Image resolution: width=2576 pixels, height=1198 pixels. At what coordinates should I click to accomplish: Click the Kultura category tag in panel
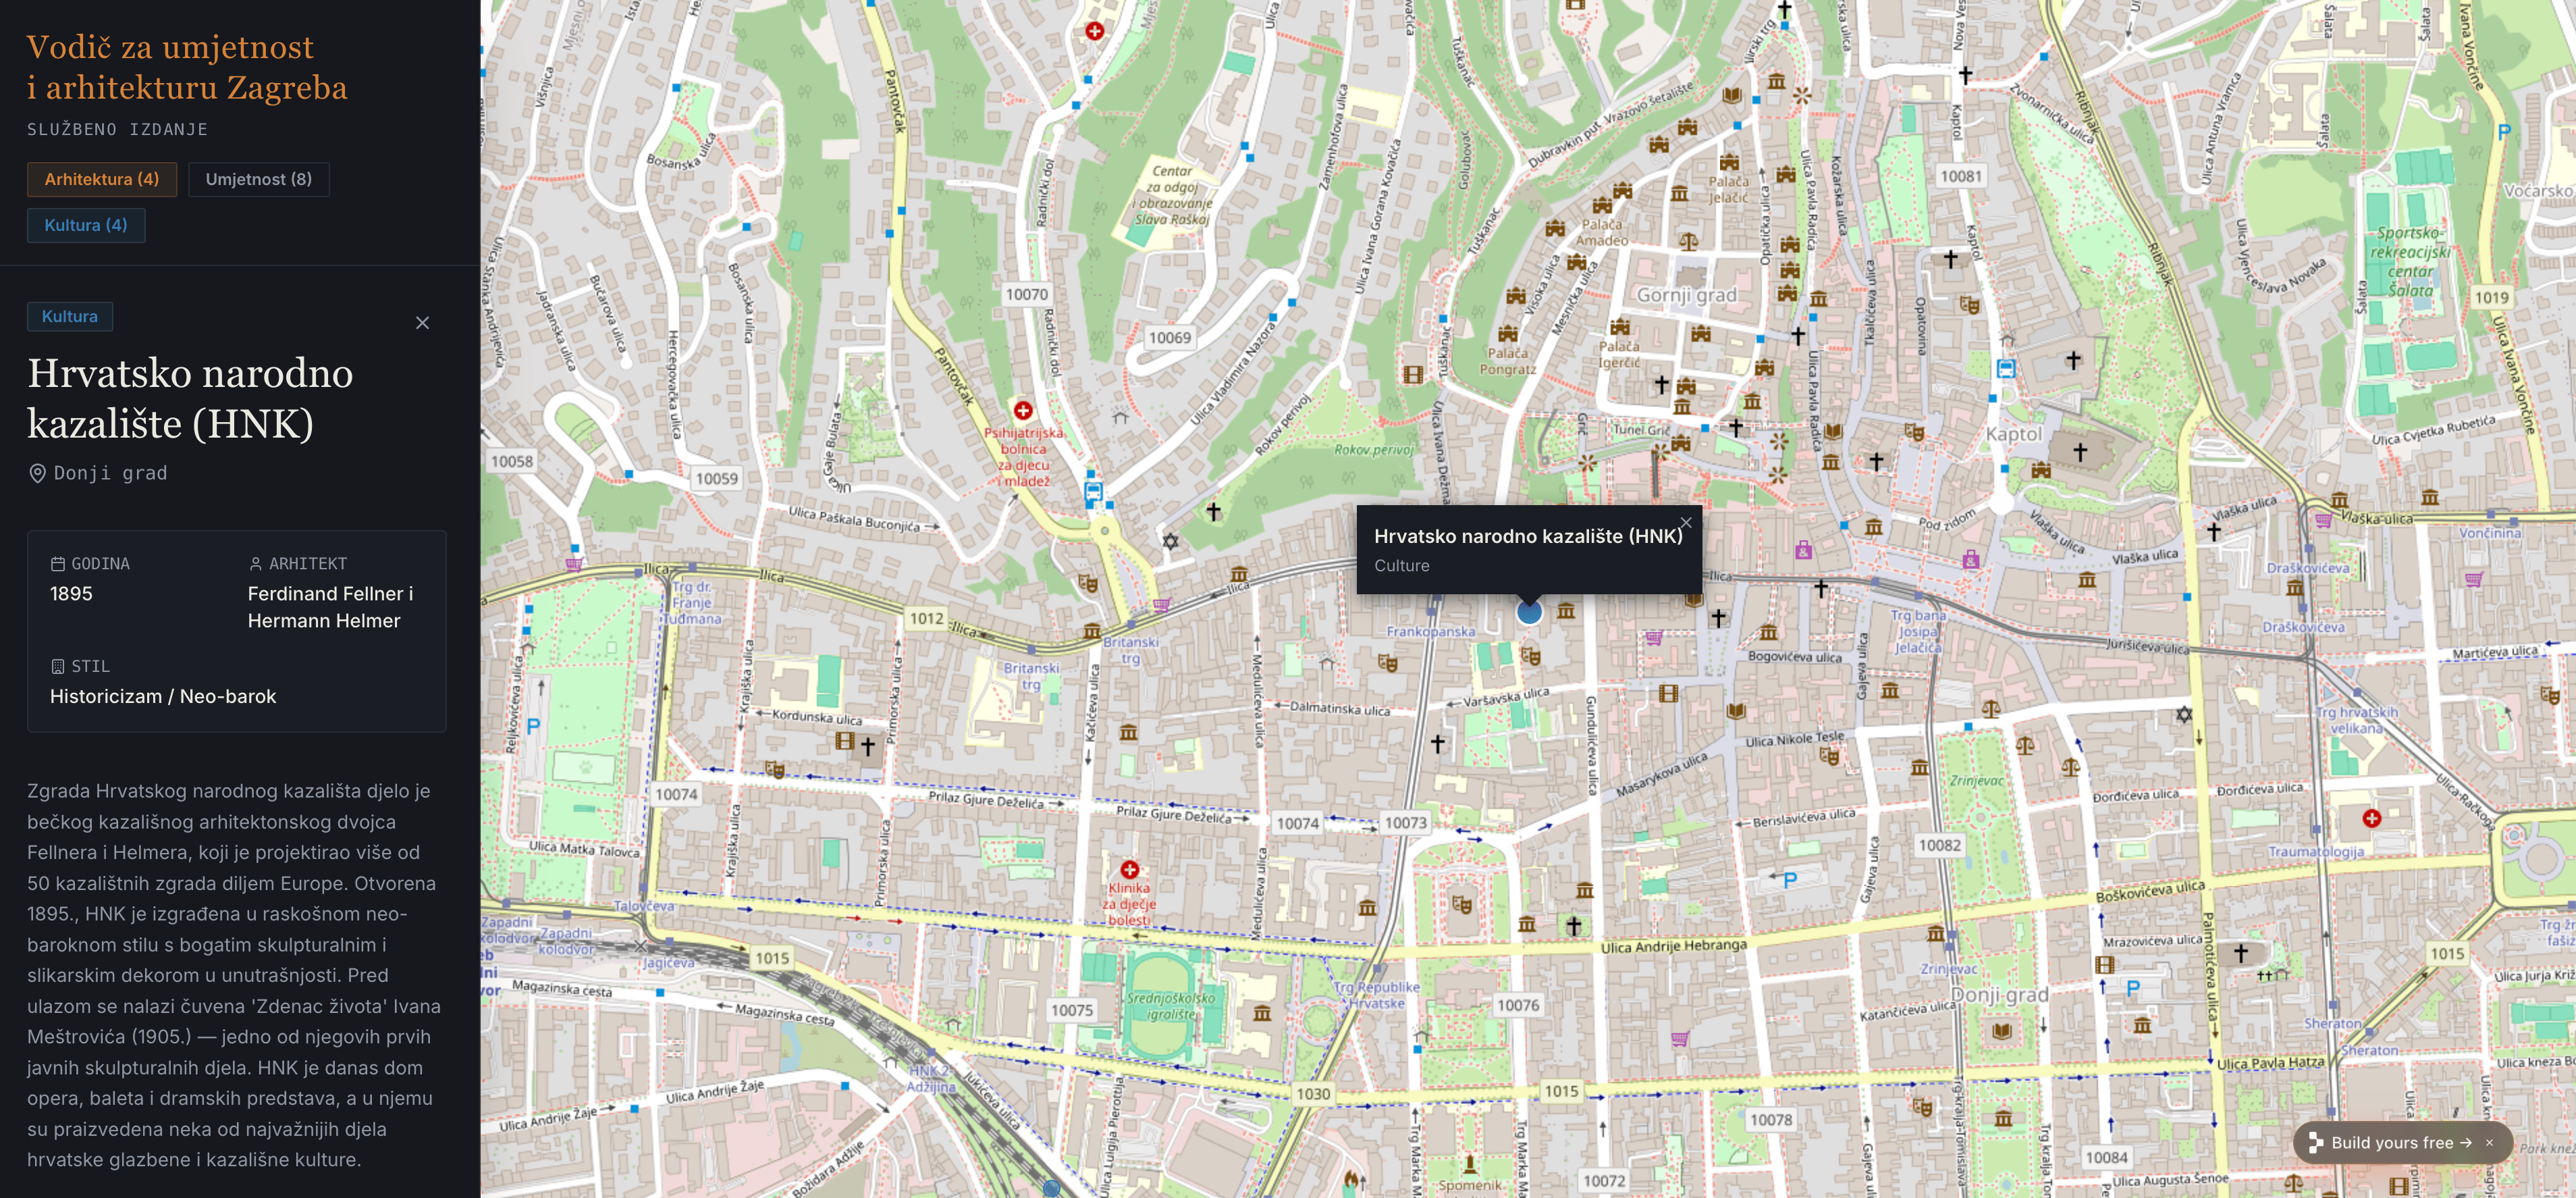pyautogui.click(x=70, y=316)
